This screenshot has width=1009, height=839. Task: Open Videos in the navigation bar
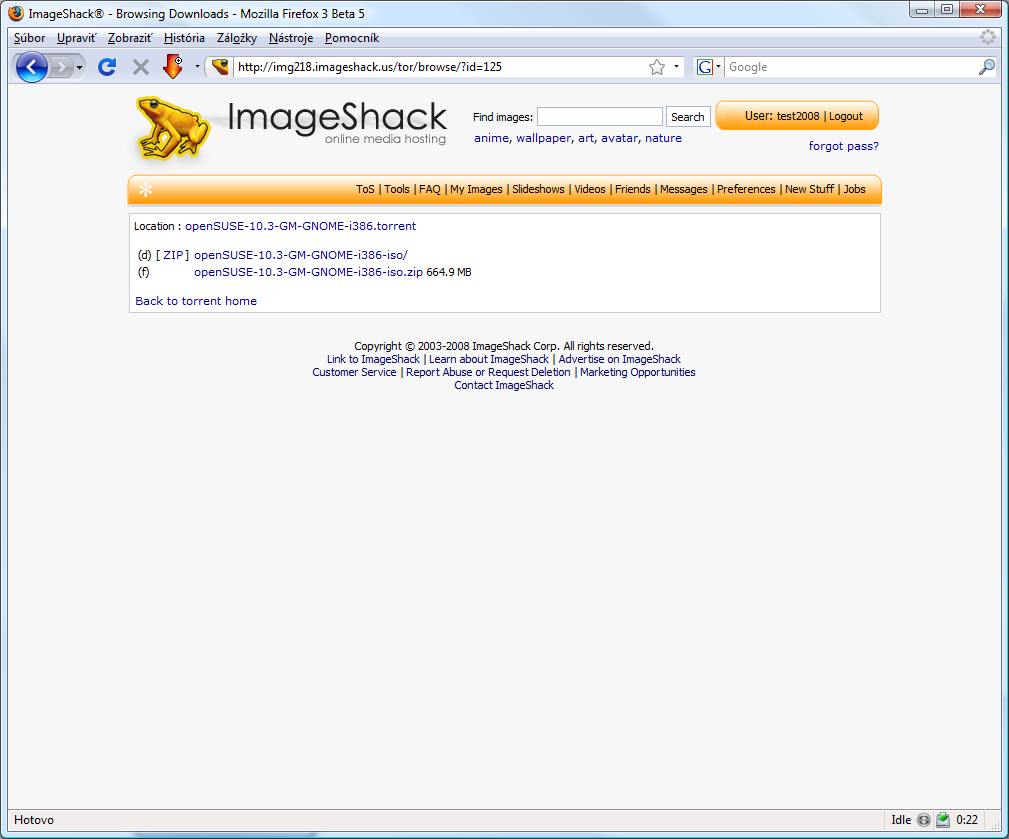[589, 189]
